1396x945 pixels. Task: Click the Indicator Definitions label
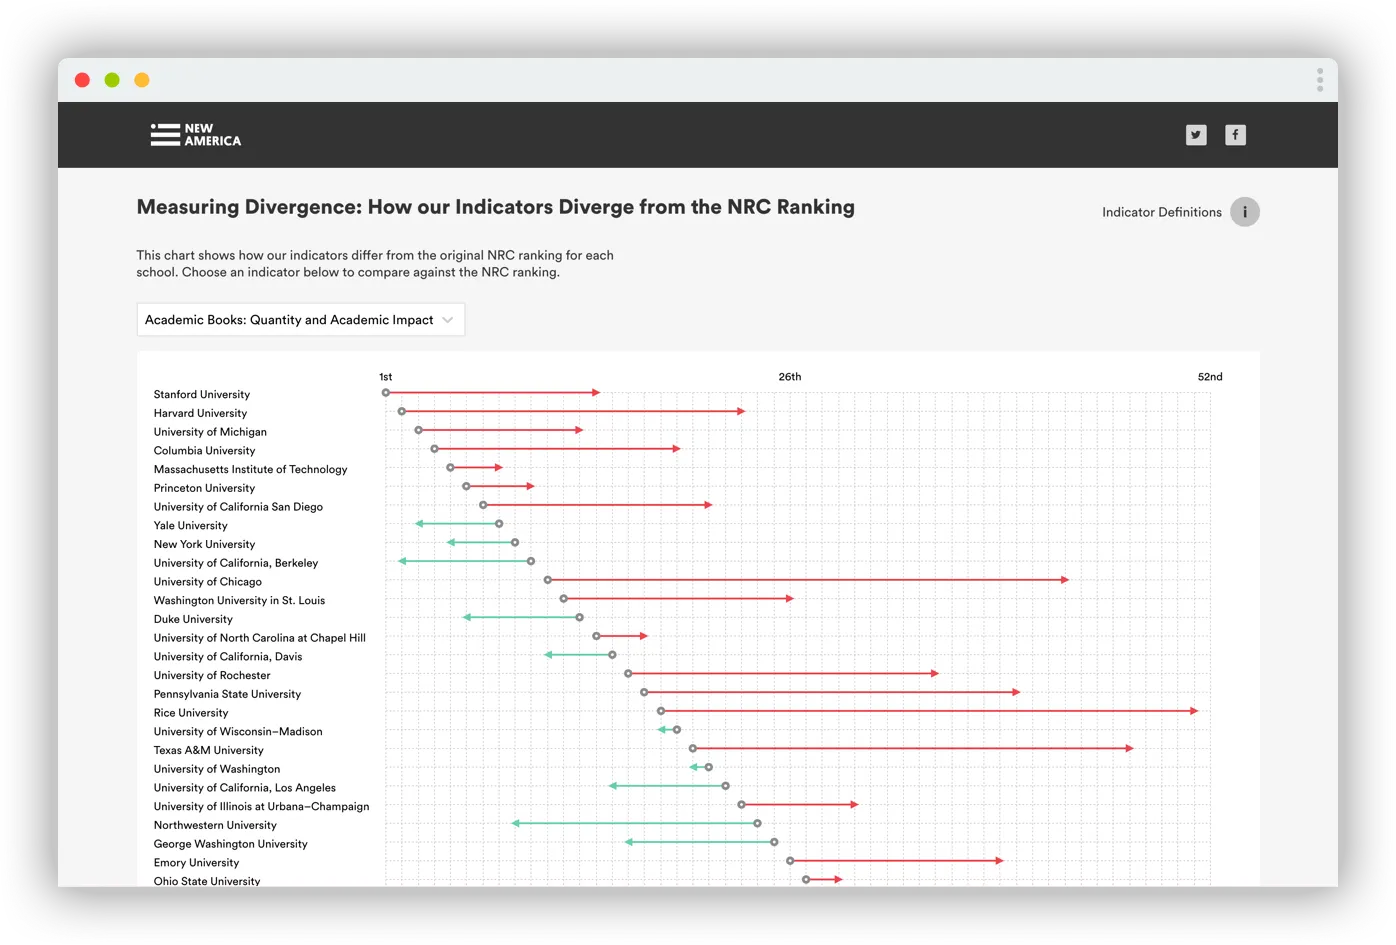[1161, 211]
